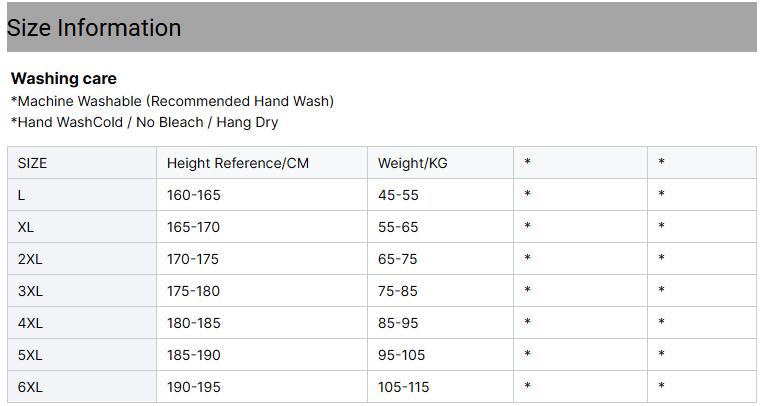Click the Hand WashCold care line
Screen dimensions: 771x406
(x=145, y=122)
